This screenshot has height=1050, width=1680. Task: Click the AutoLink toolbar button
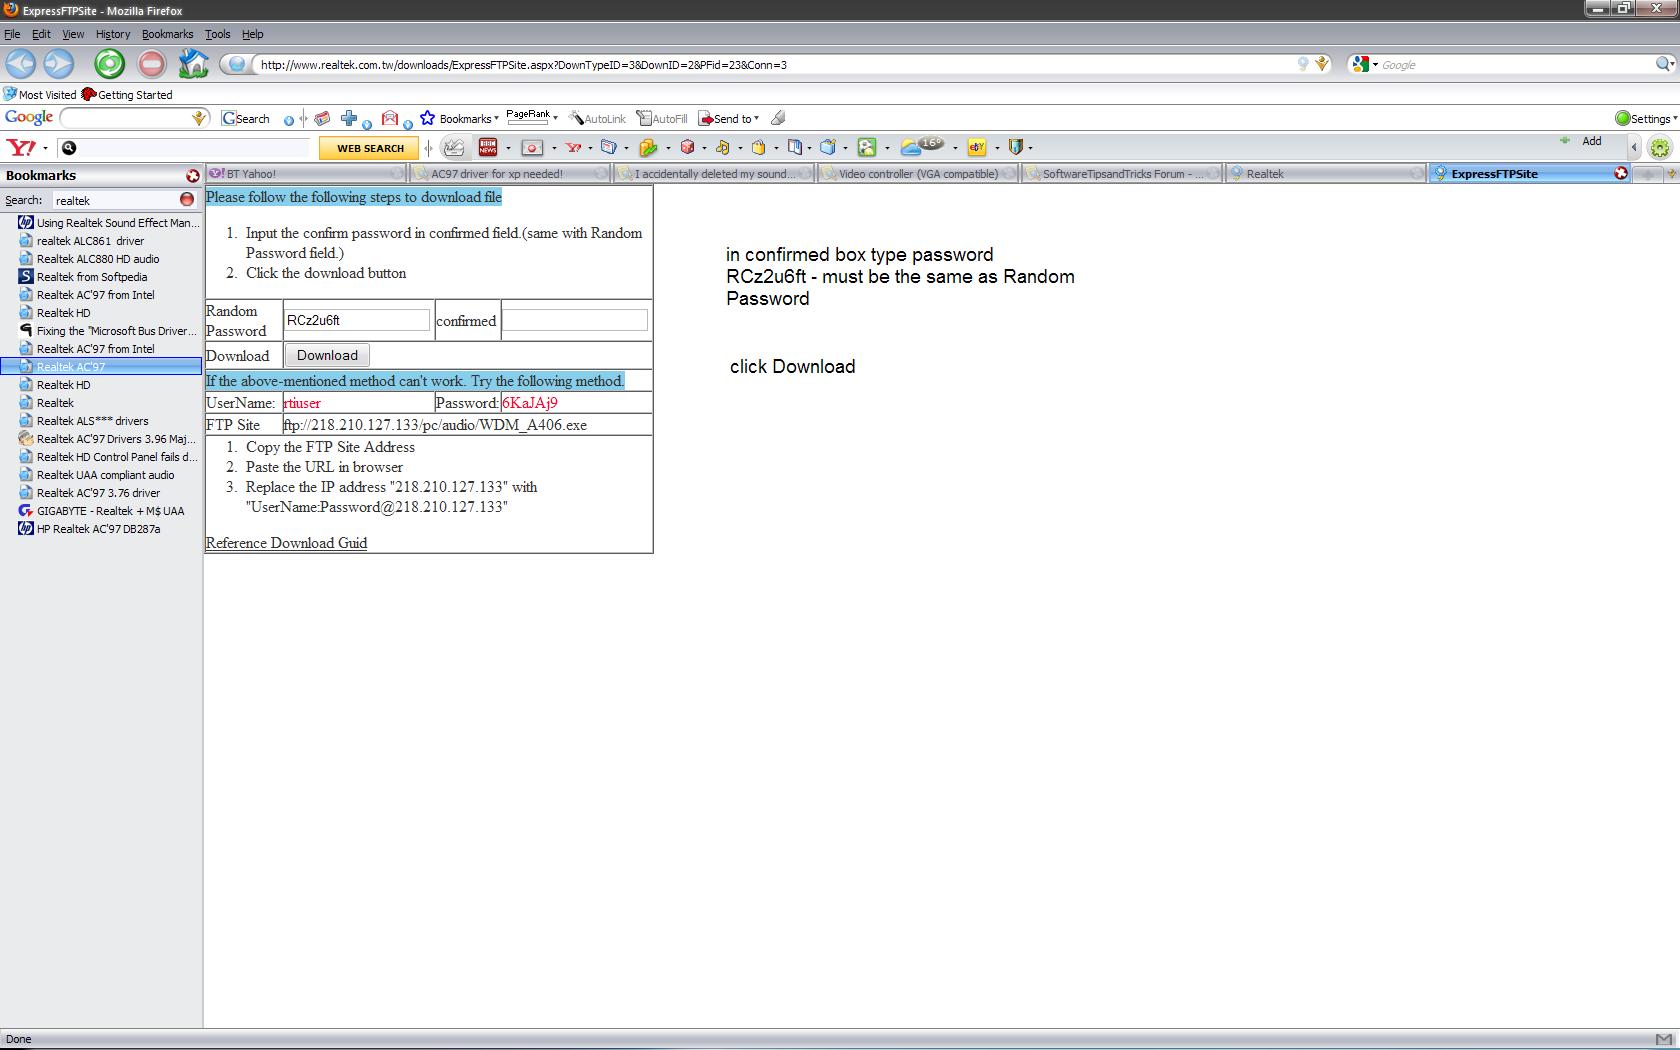[x=597, y=118]
